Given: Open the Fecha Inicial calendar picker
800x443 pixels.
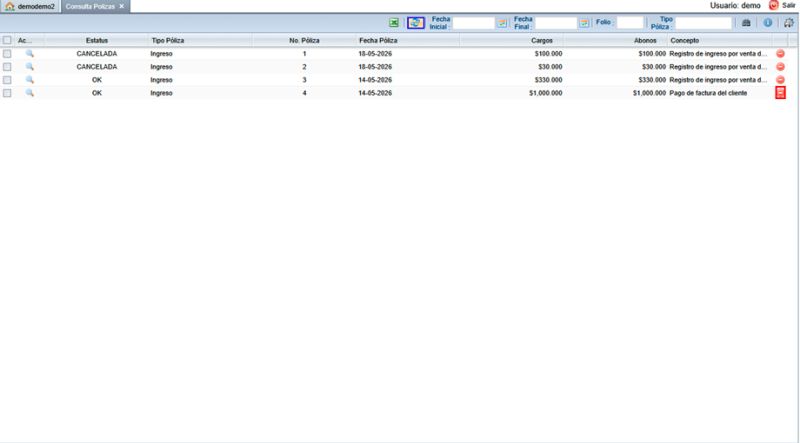Looking at the screenshot, I should (x=502, y=23).
